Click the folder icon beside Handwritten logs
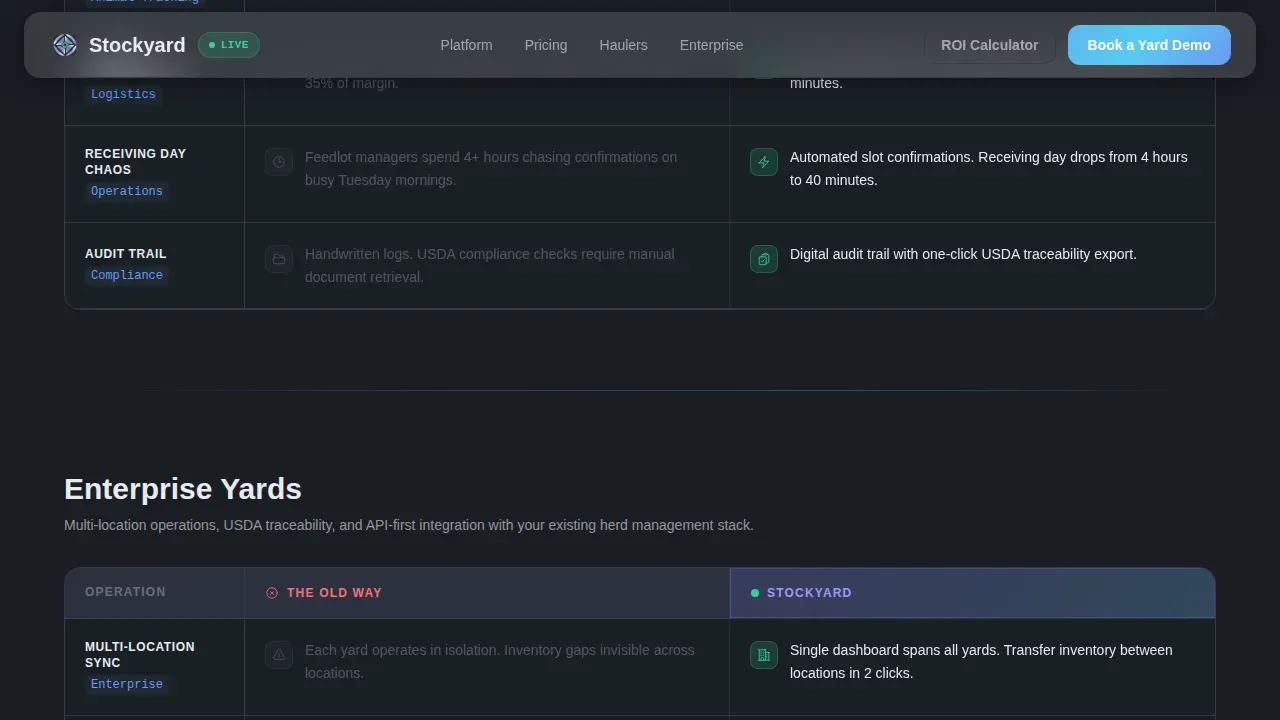The image size is (1280, 720). coord(279,259)
